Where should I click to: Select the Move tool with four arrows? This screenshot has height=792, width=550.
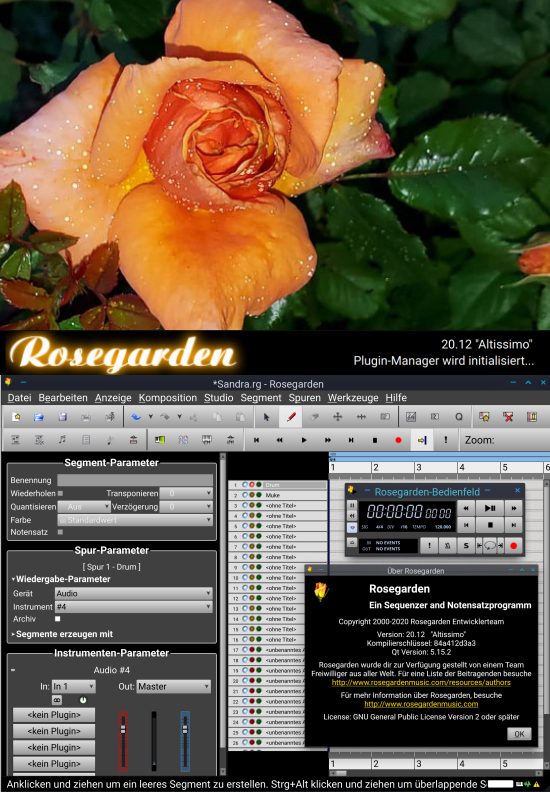337,417
